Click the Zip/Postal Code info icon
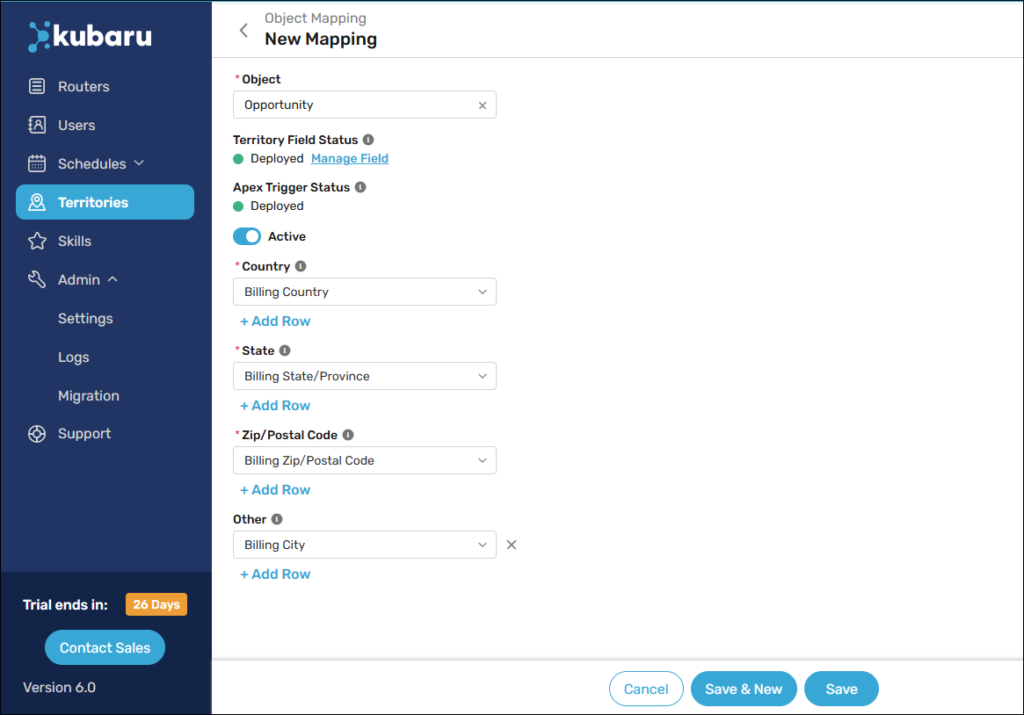This screenshot has height=715, width=1024. pyautogui.click(x=348, y=435)
